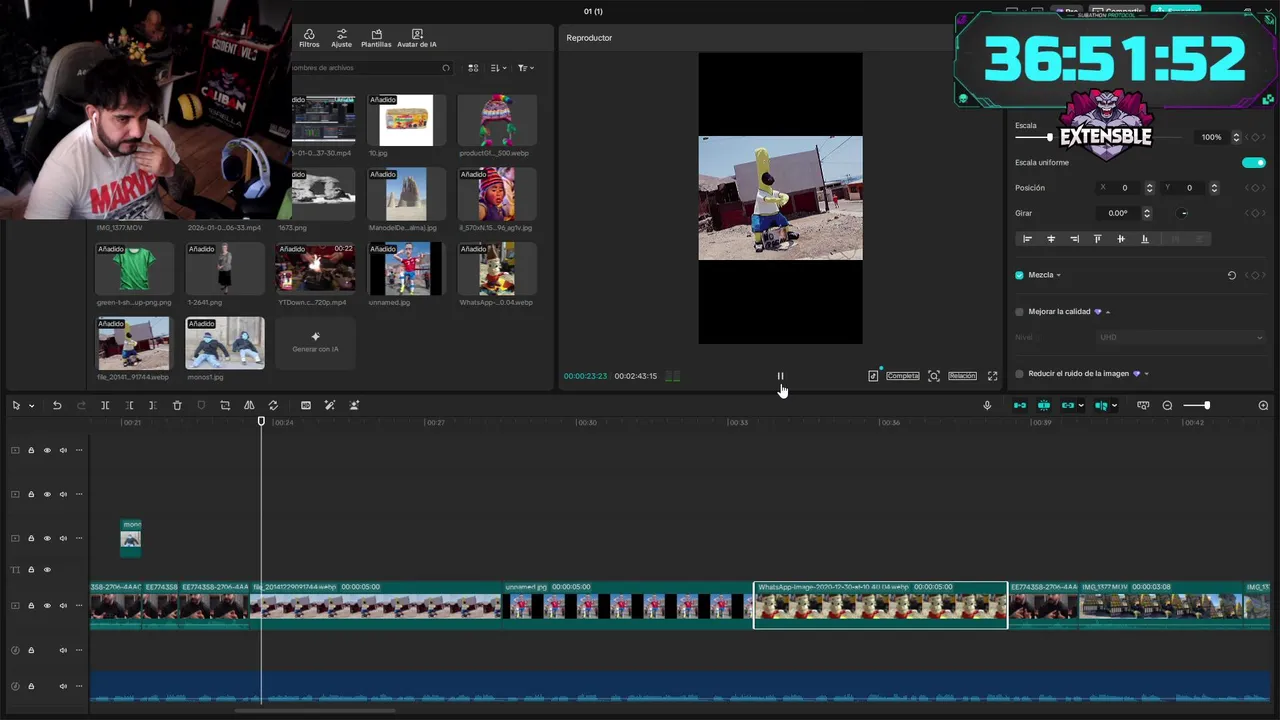Open the Plantillas tab

click(x=376, y=38)
